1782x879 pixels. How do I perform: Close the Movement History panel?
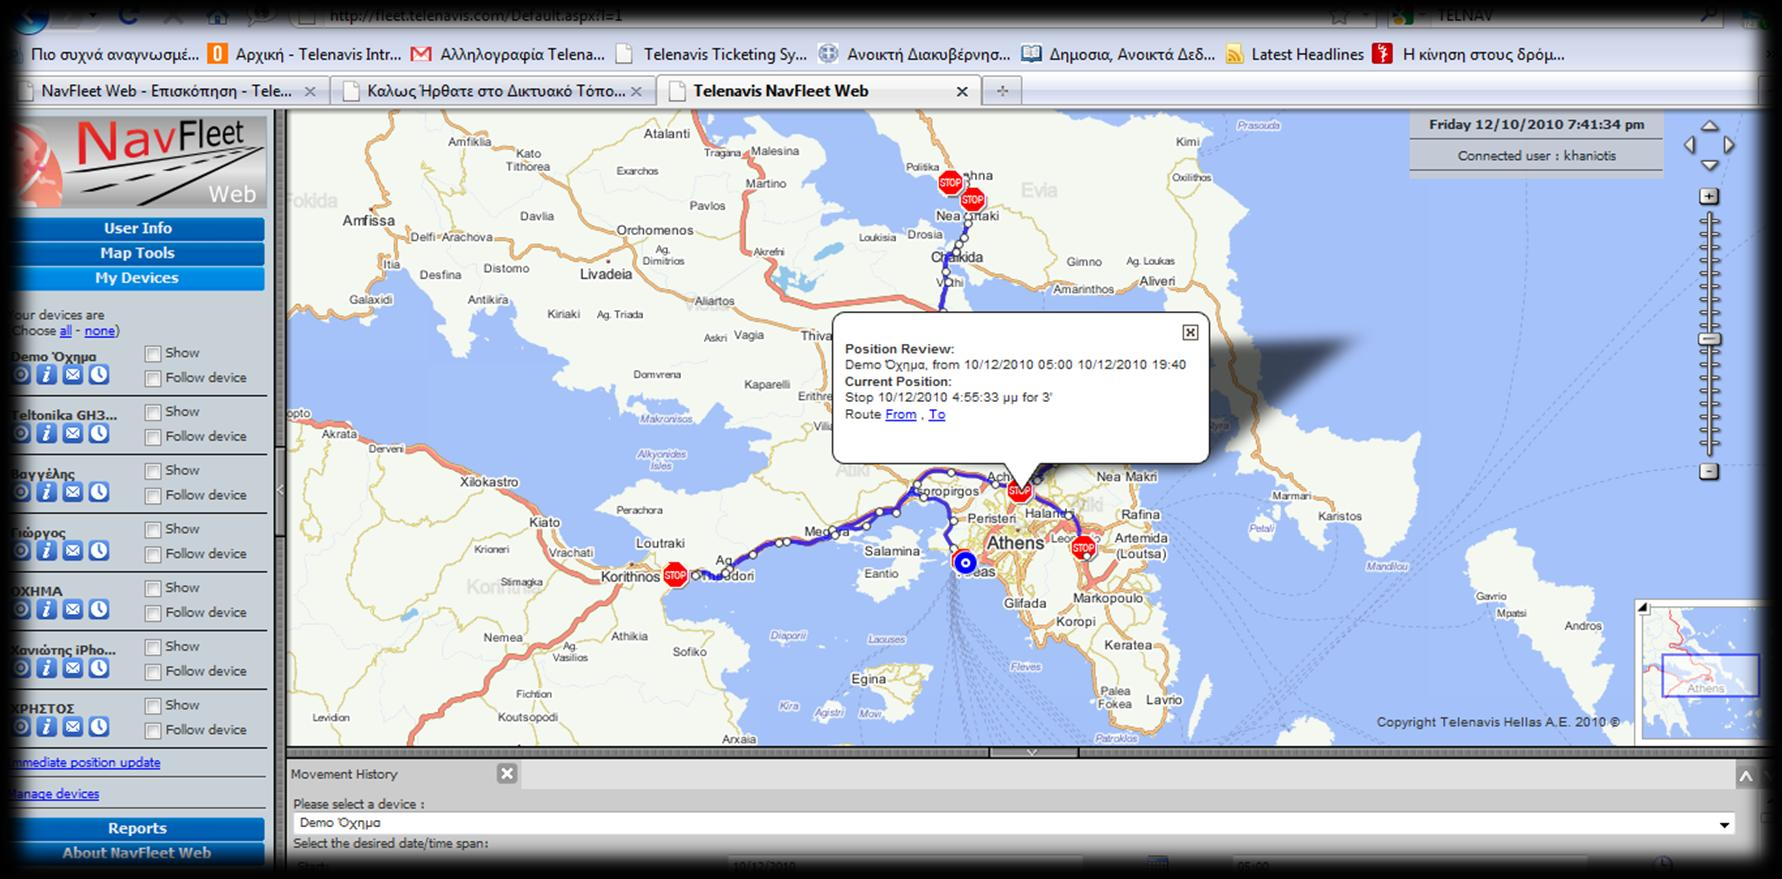[507, 773]
